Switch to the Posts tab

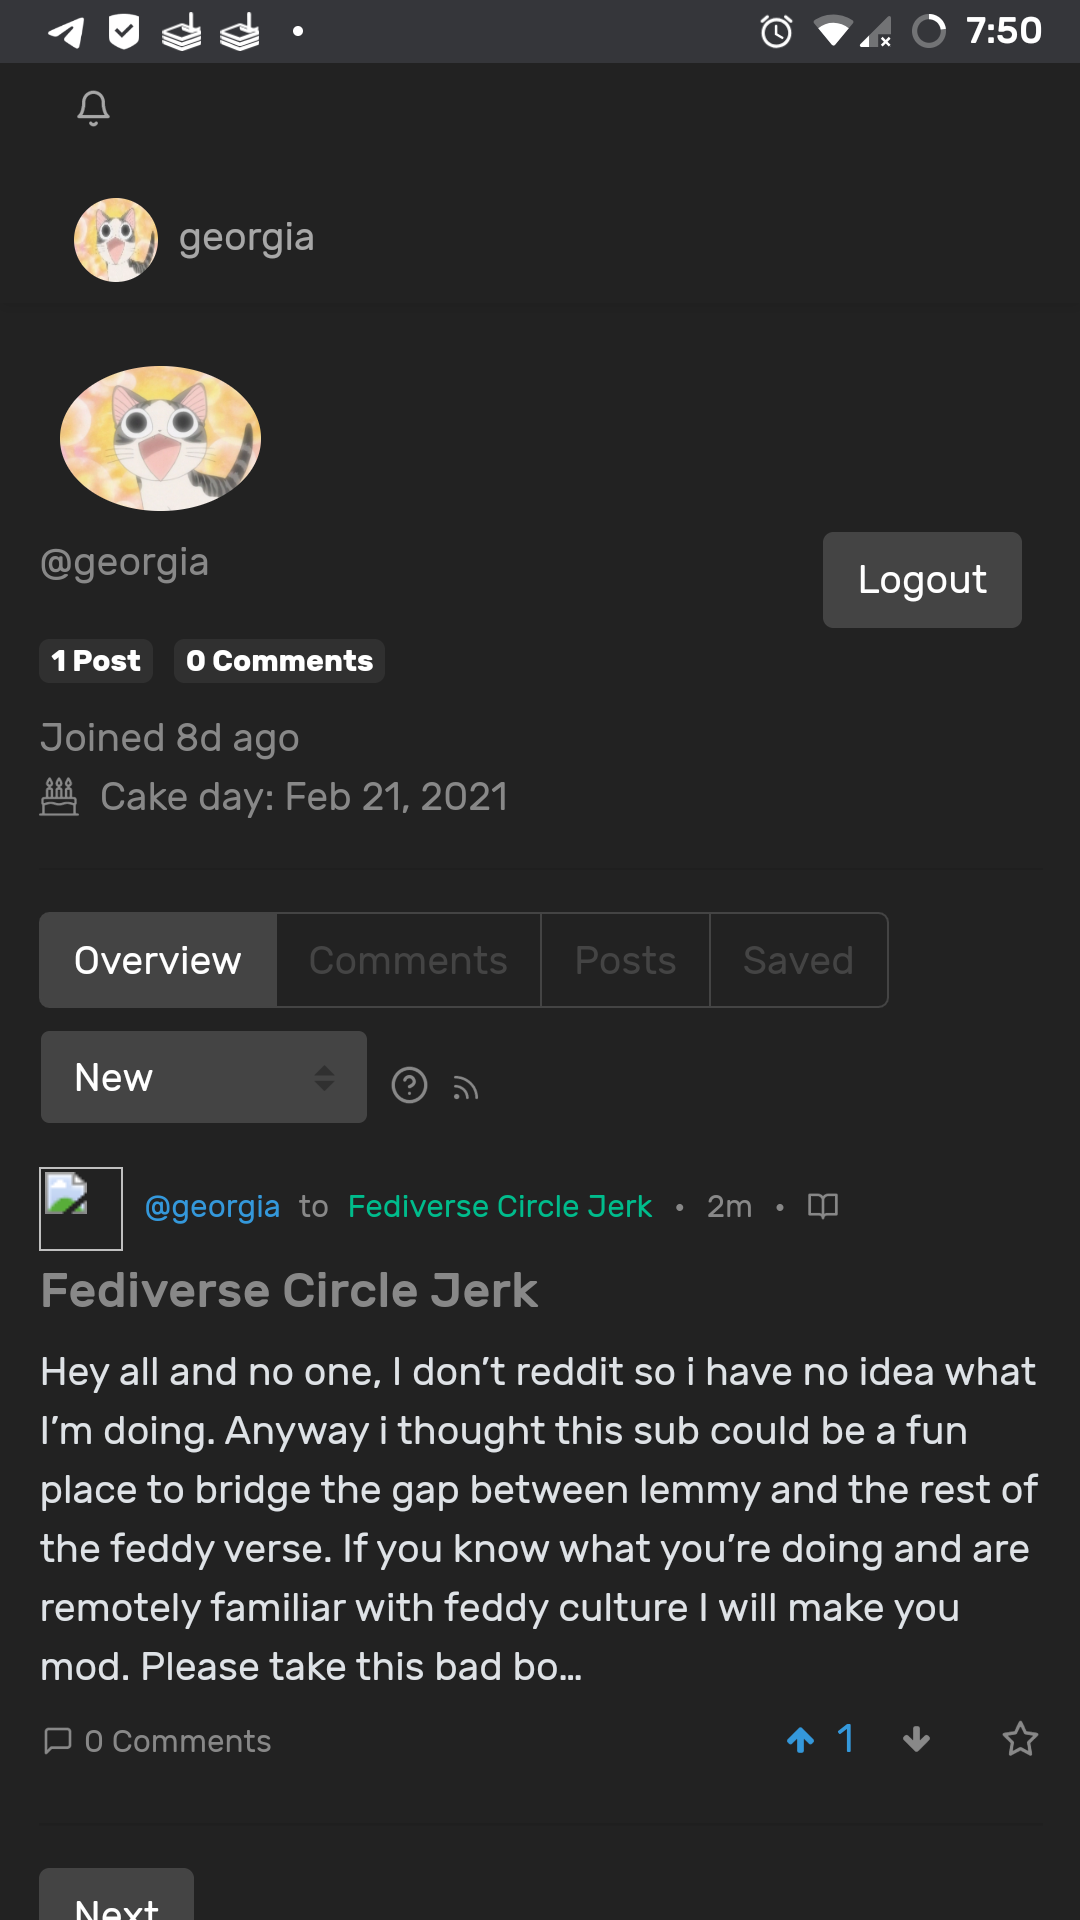click(625, 960)
